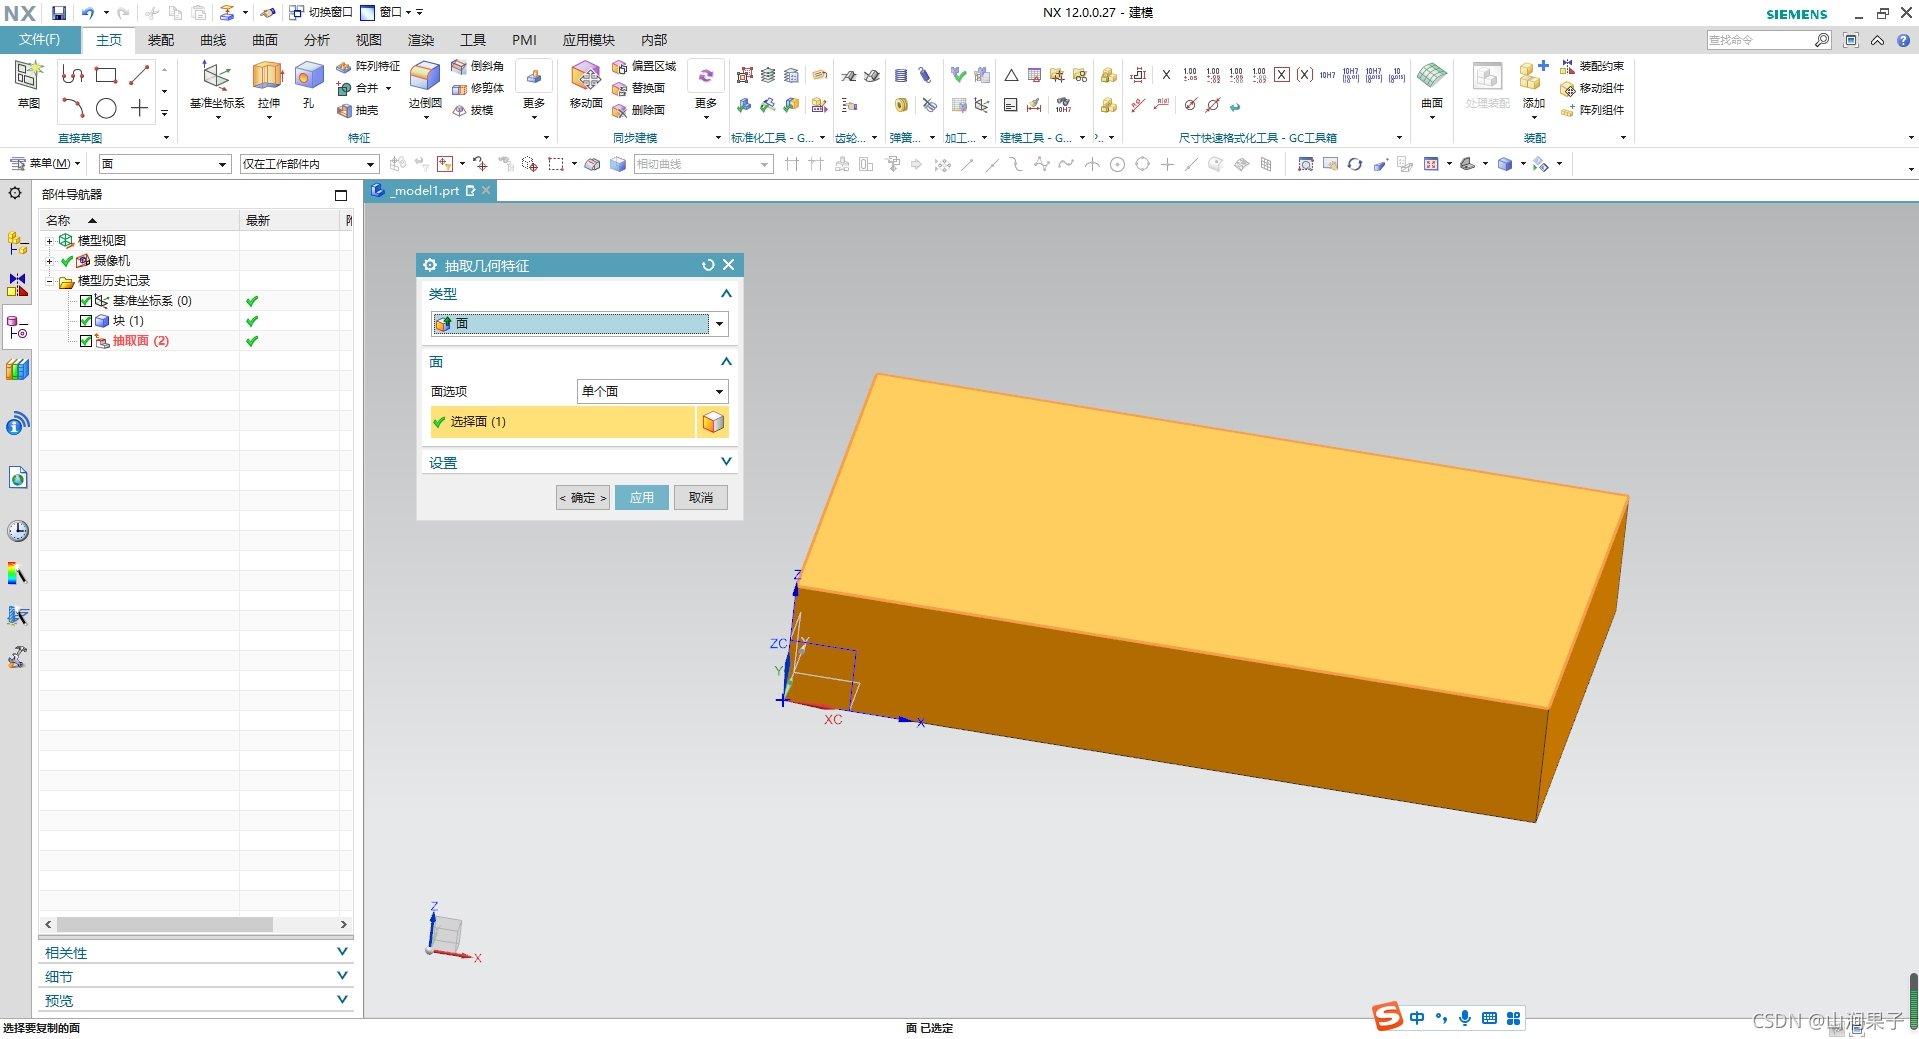Open the selection filter 面 dropdown
The height and width of the screenshot is (1039, 1919).
164,164
